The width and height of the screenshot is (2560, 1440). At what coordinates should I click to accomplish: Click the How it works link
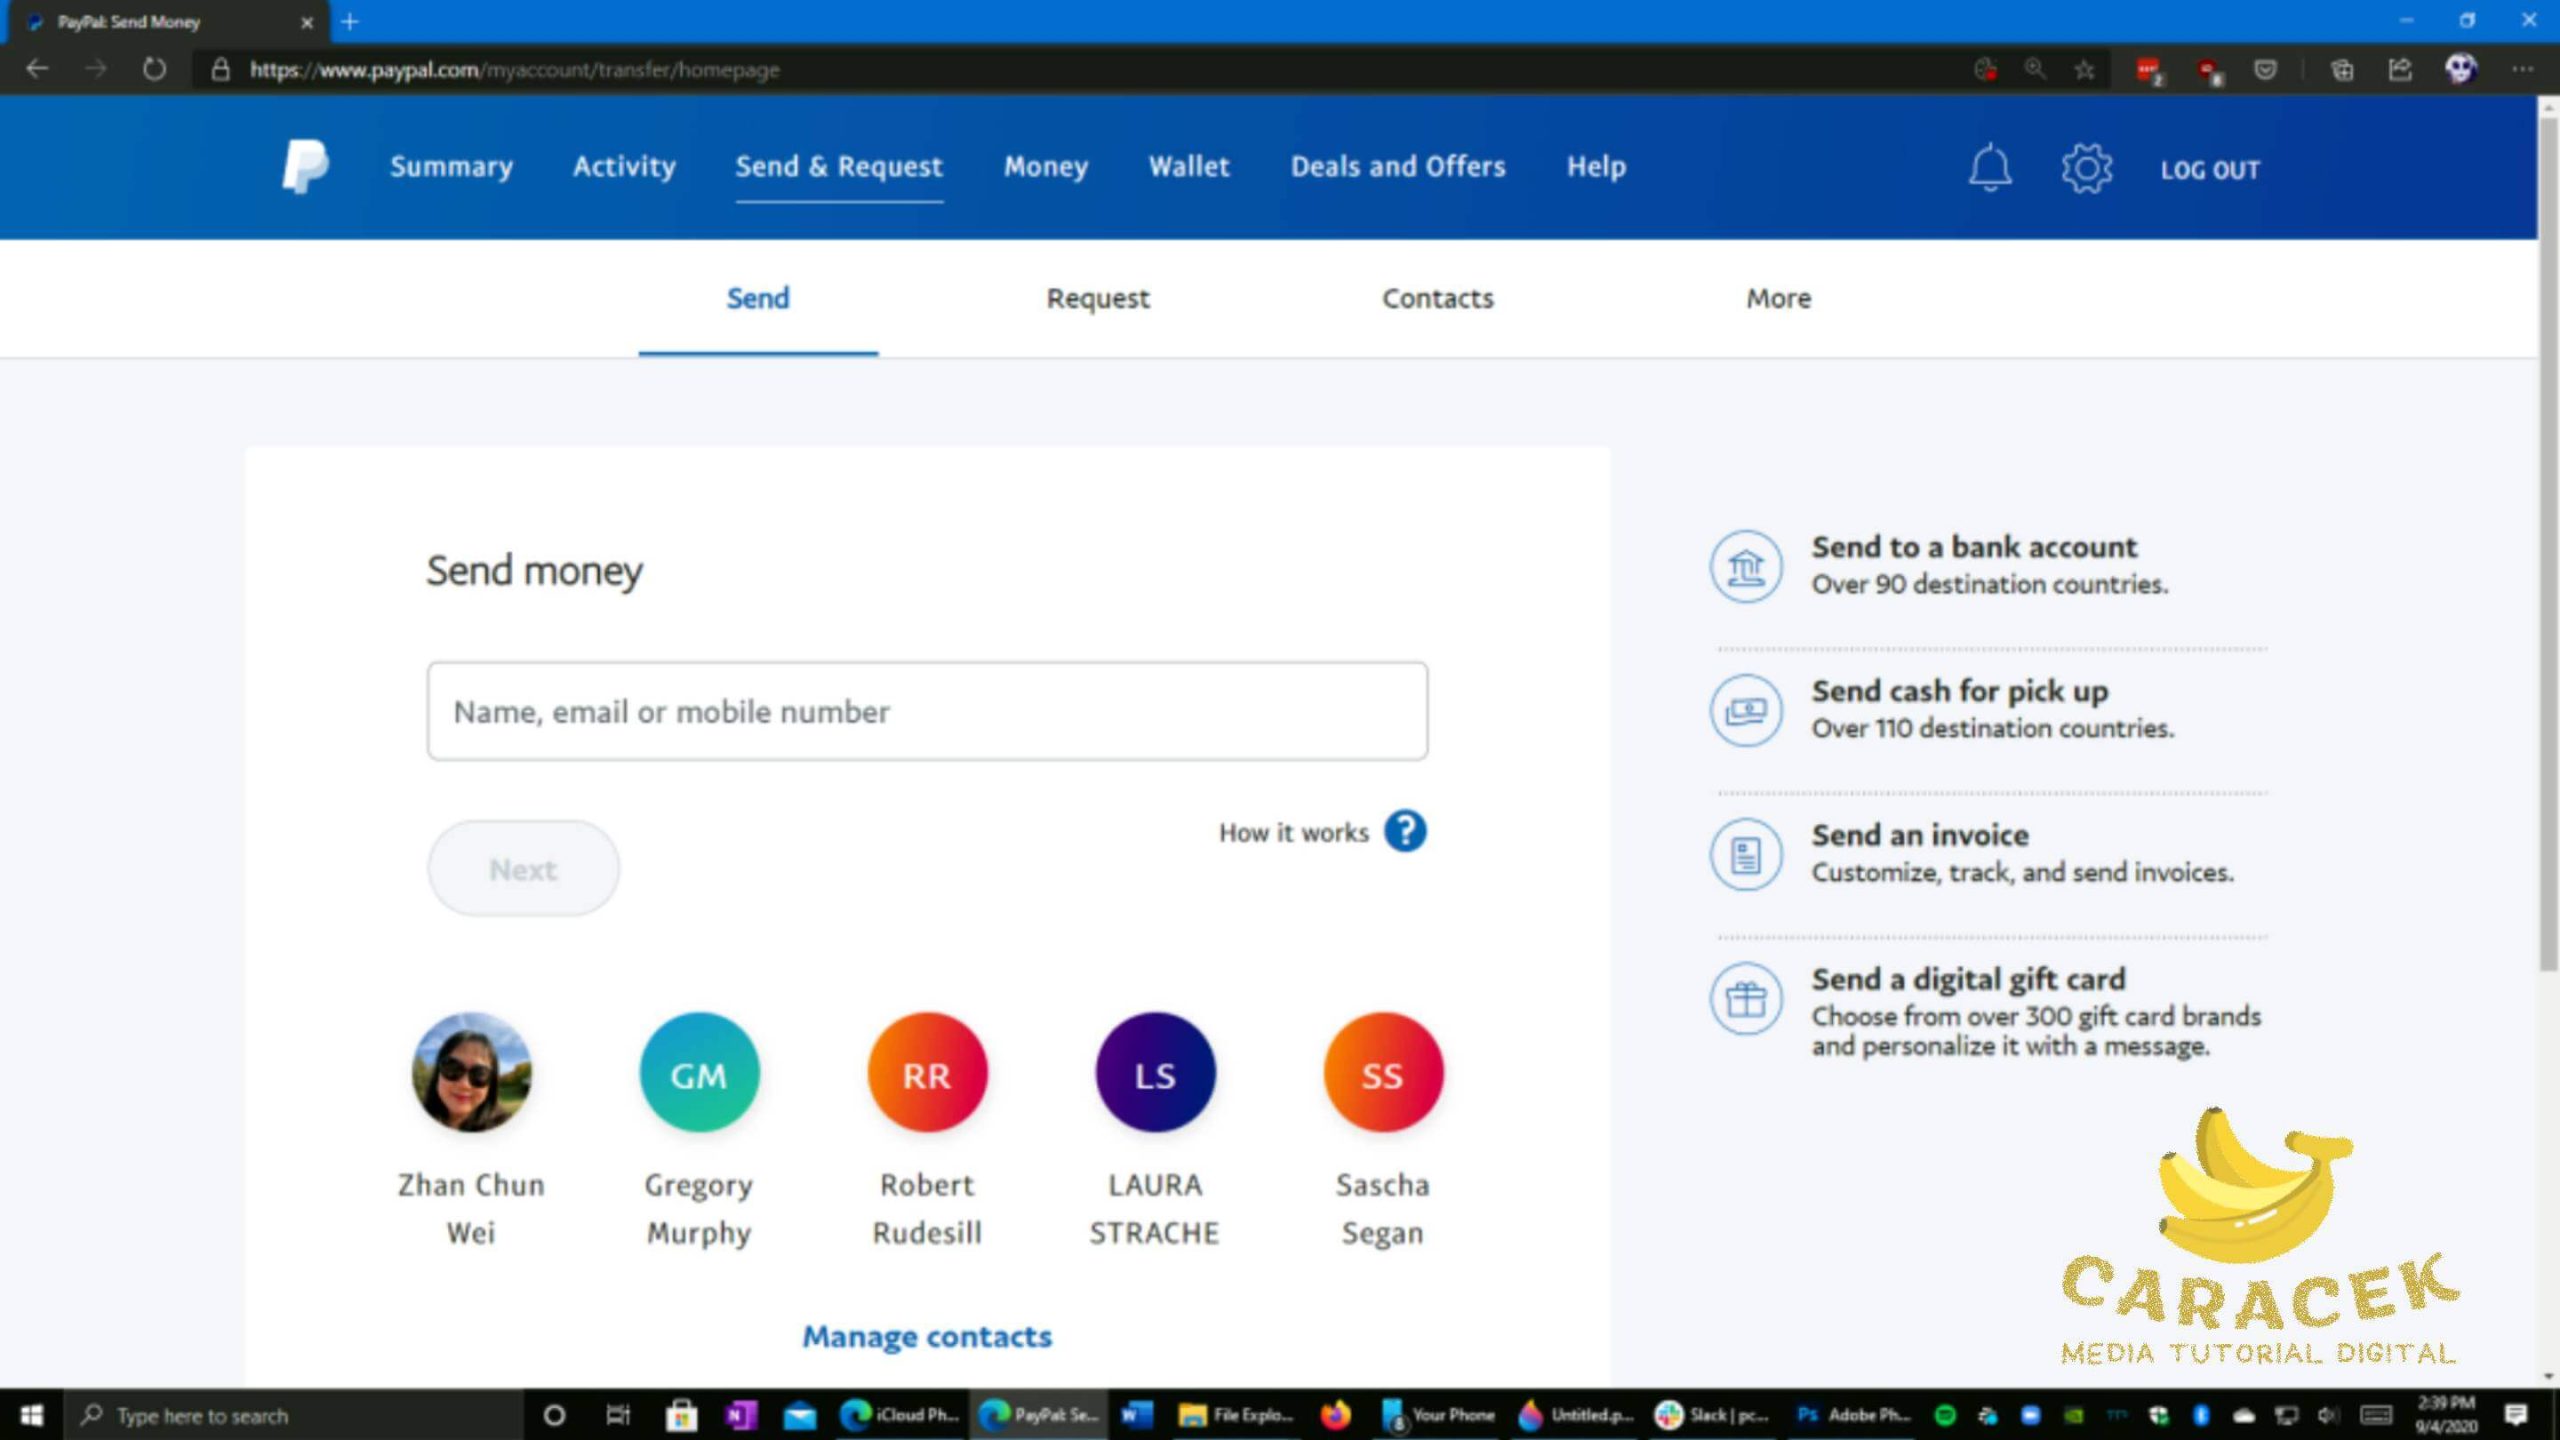[1293, 832]
